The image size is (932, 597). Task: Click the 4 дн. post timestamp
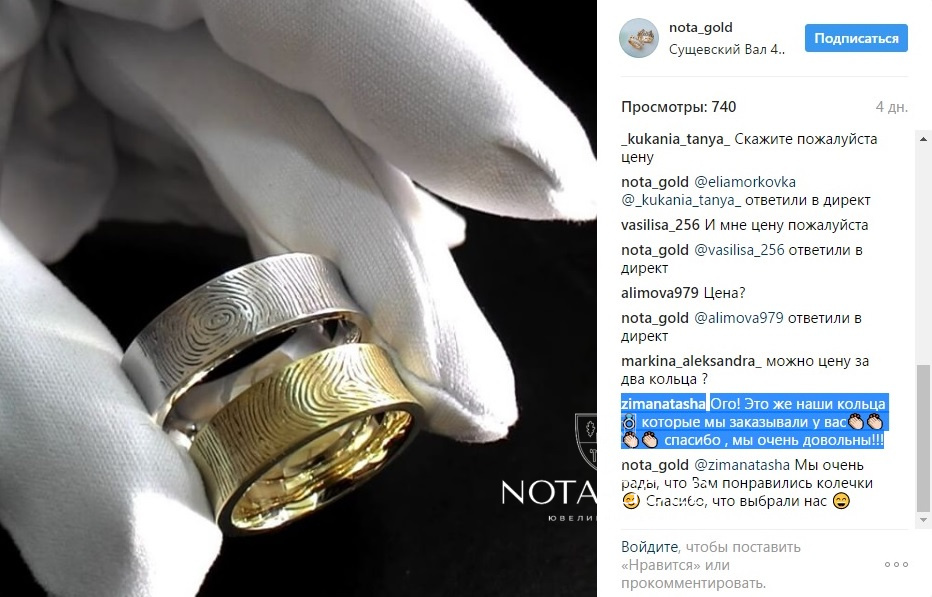point(892,107)
